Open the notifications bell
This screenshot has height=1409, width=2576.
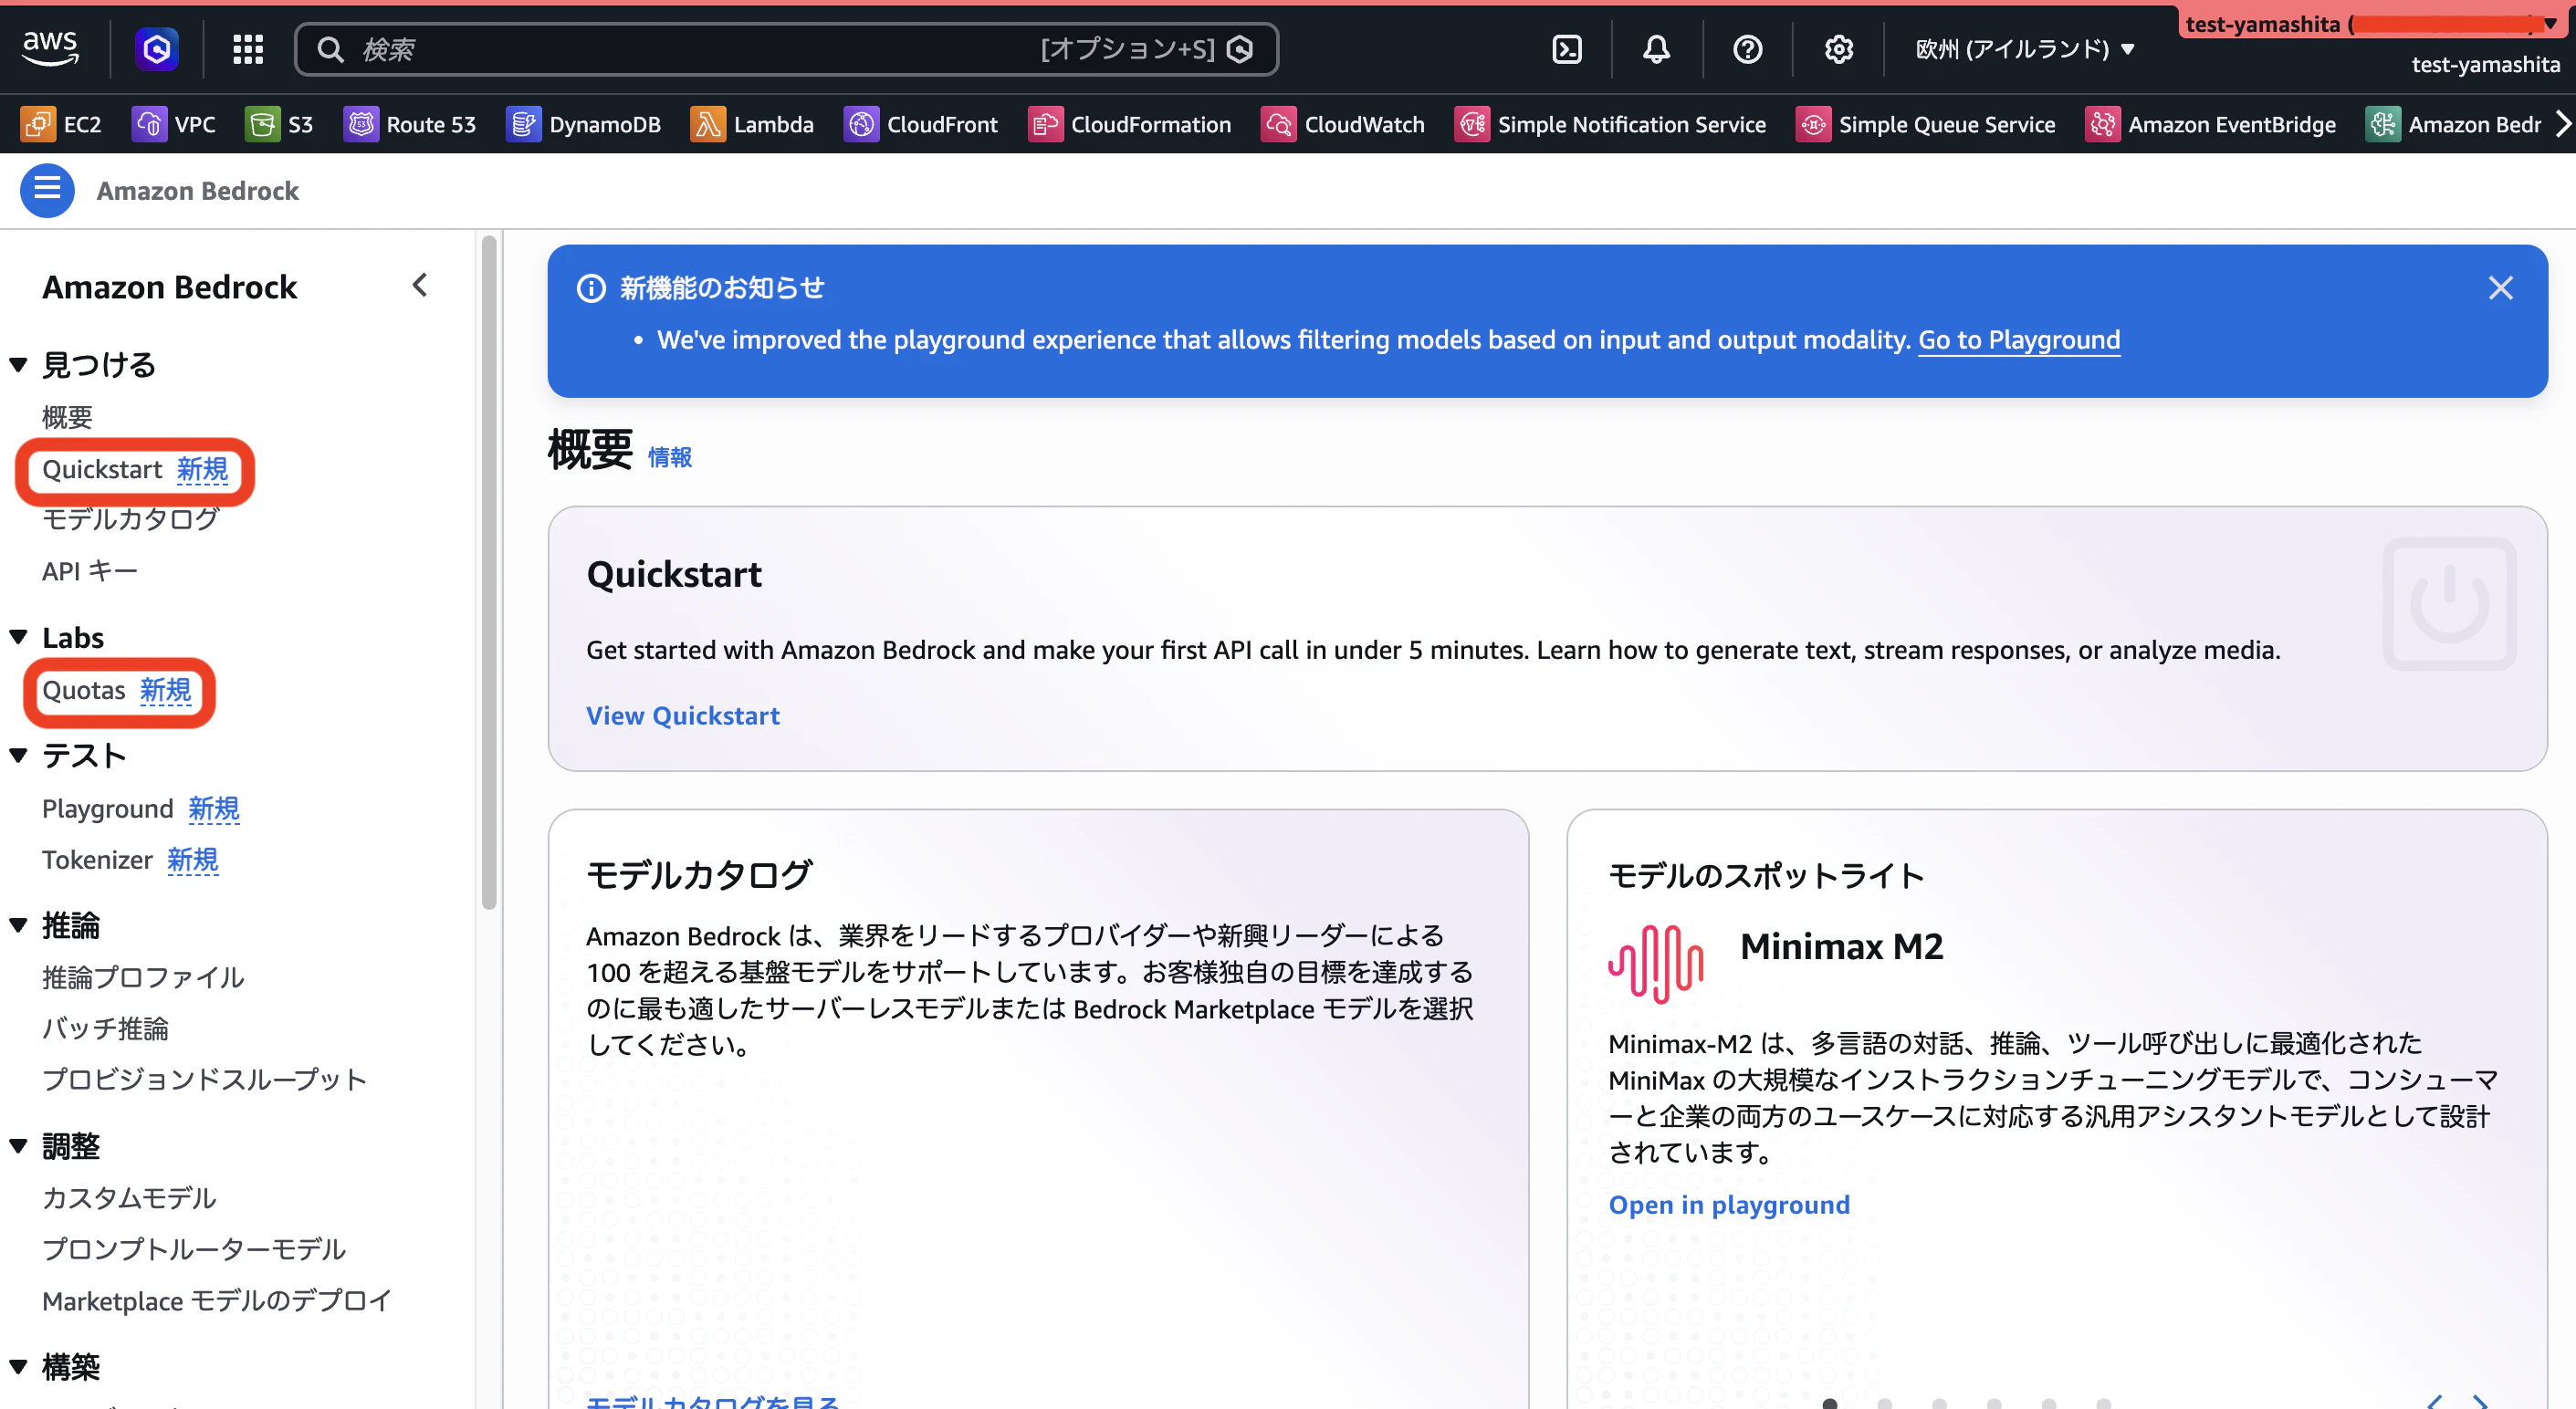(1656, 49)
